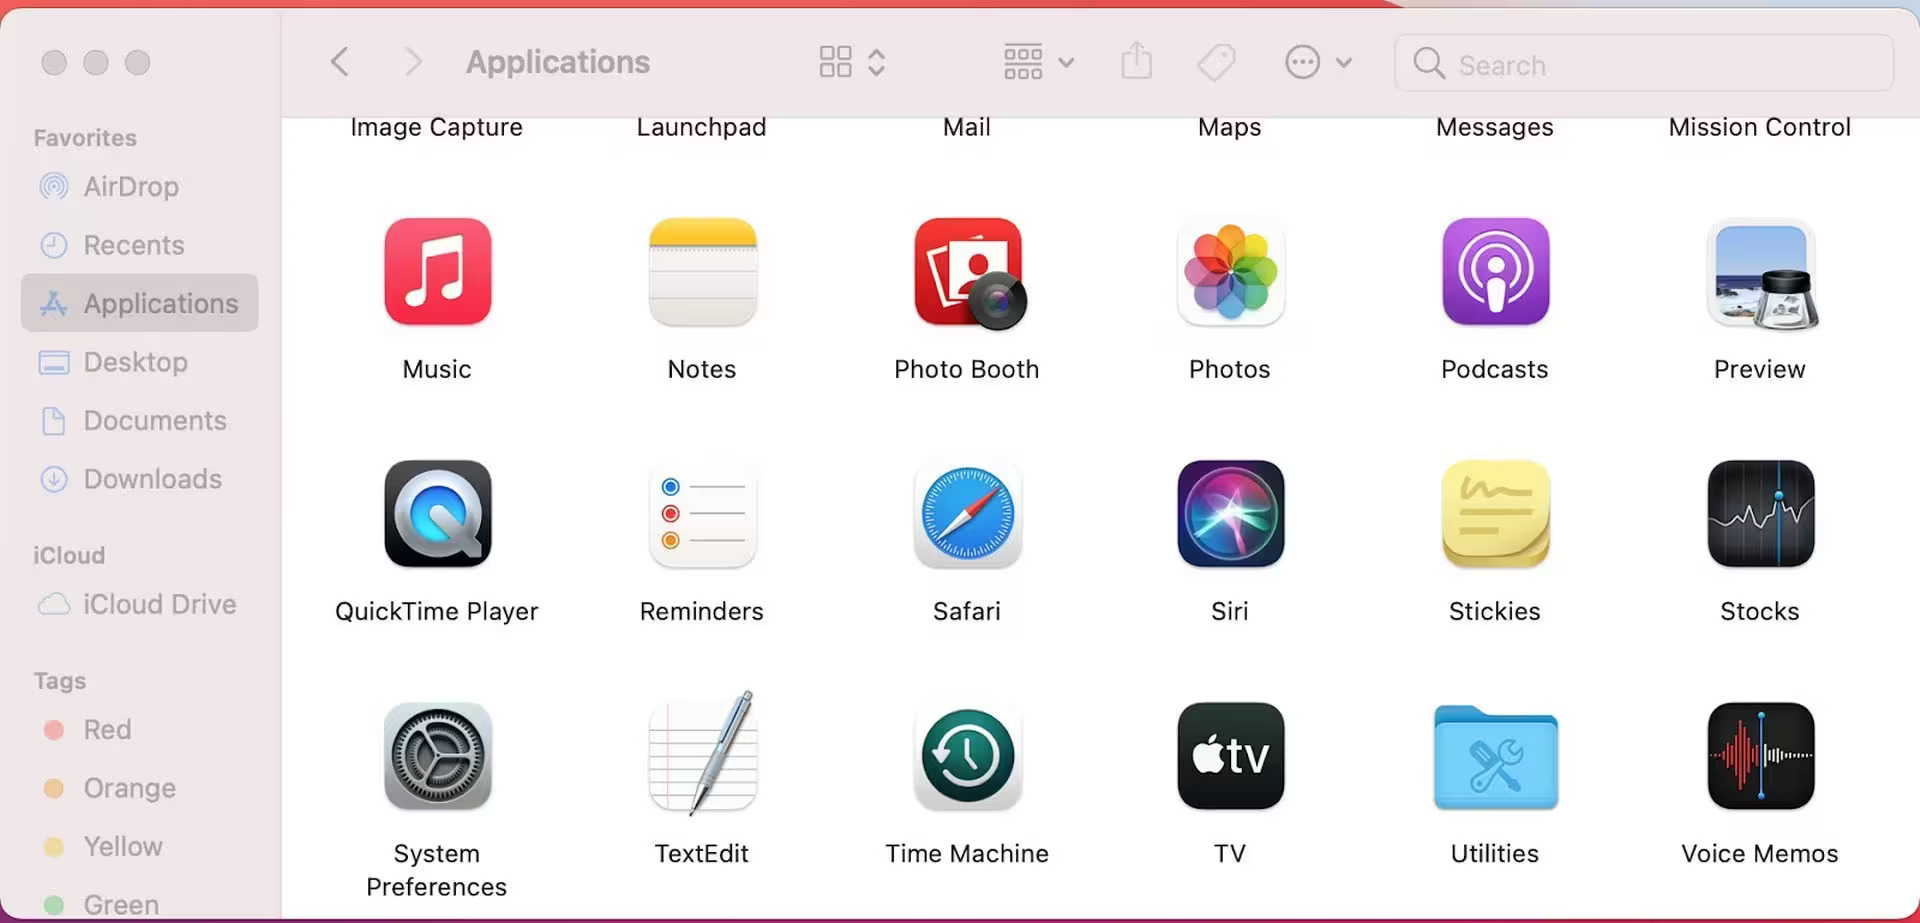The height and width of the screenshot is (923, 1920).
Task: Select the Photos app icon
Action: point(1230,272)
